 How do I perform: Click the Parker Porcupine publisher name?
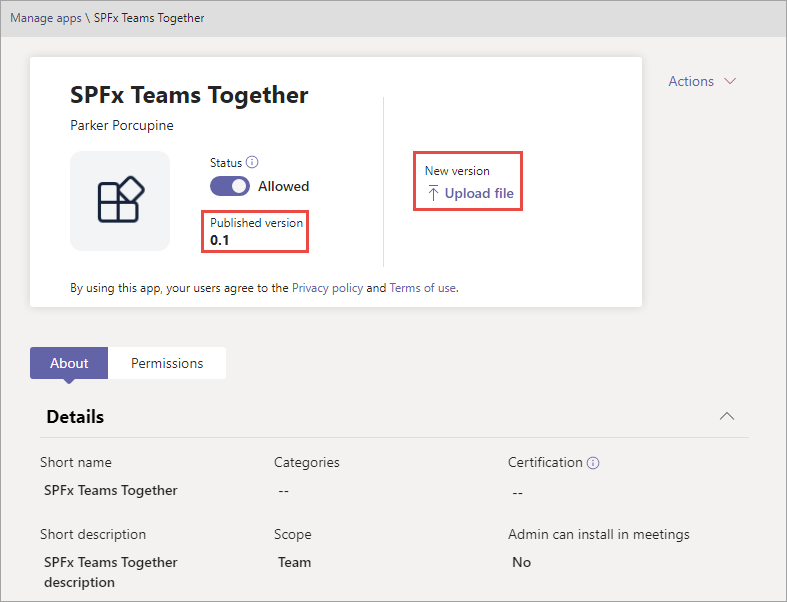[122, 126]
